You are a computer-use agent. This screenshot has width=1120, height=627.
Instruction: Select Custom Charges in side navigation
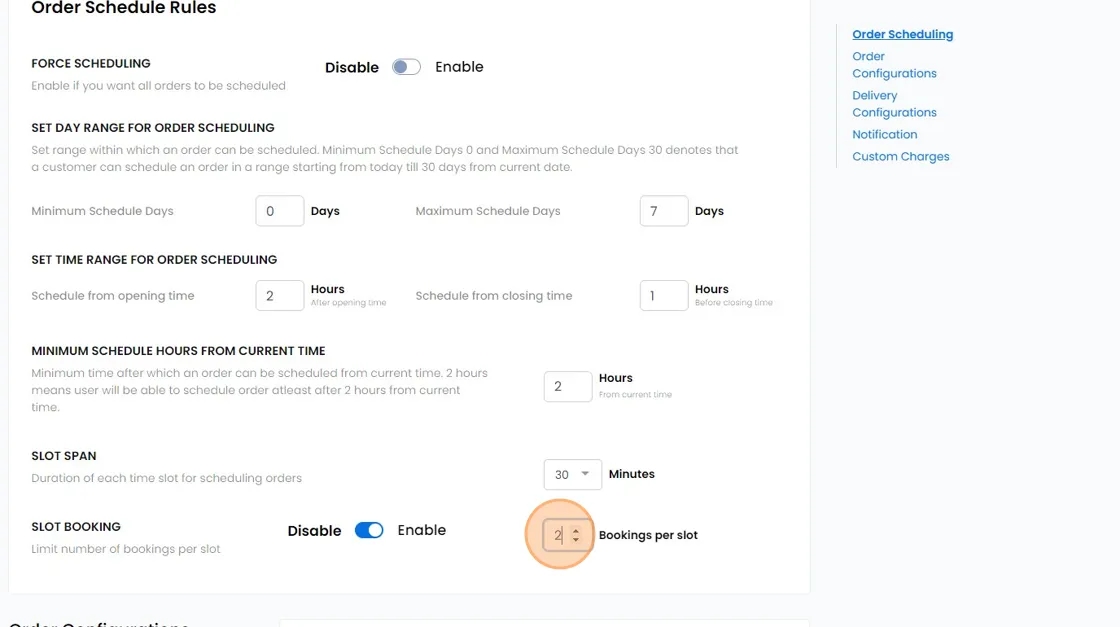pos(900,156)
